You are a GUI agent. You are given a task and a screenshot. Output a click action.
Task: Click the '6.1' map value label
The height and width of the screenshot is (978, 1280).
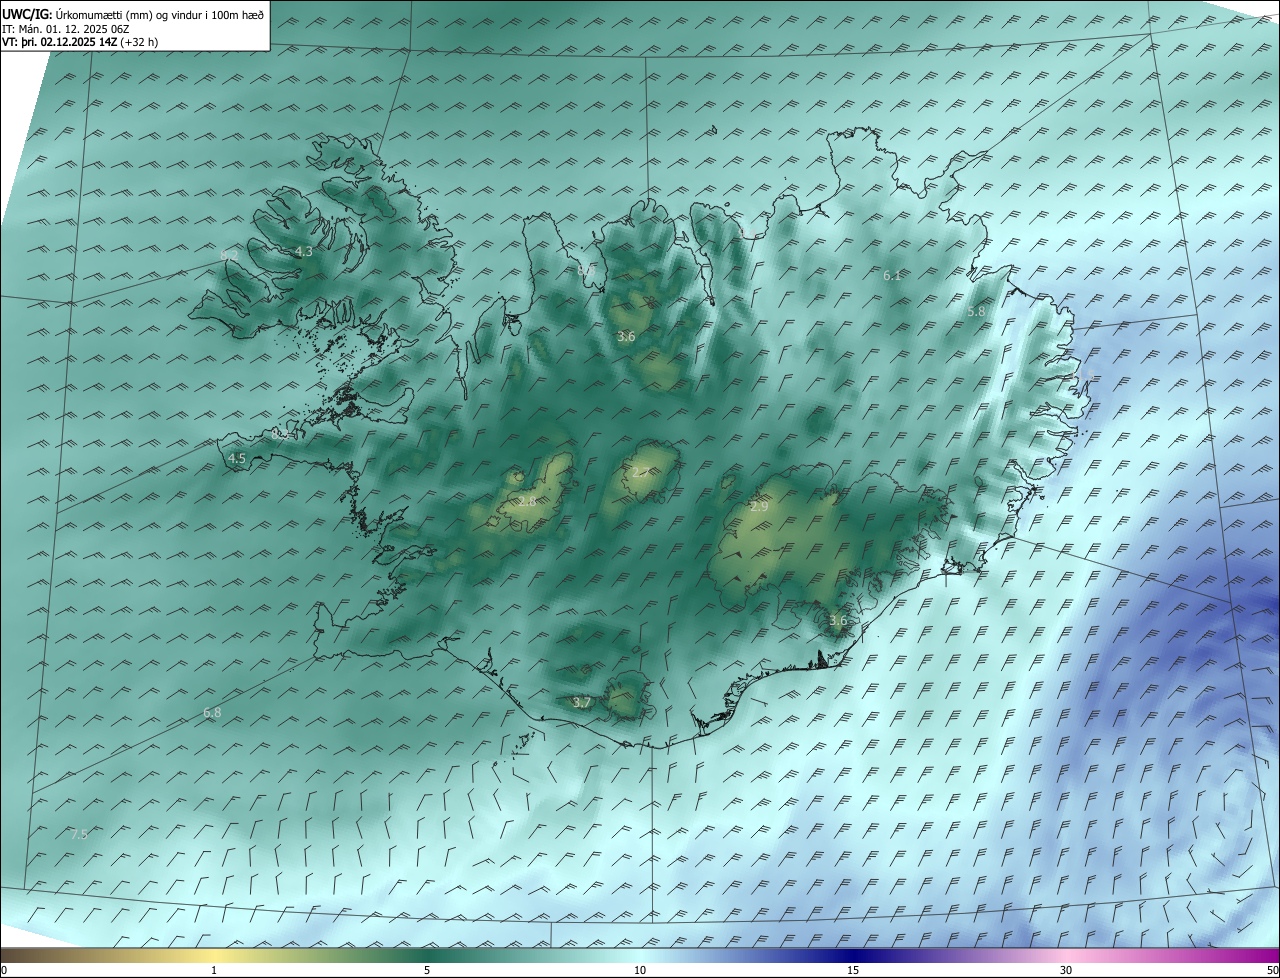(x=893, y=275)
